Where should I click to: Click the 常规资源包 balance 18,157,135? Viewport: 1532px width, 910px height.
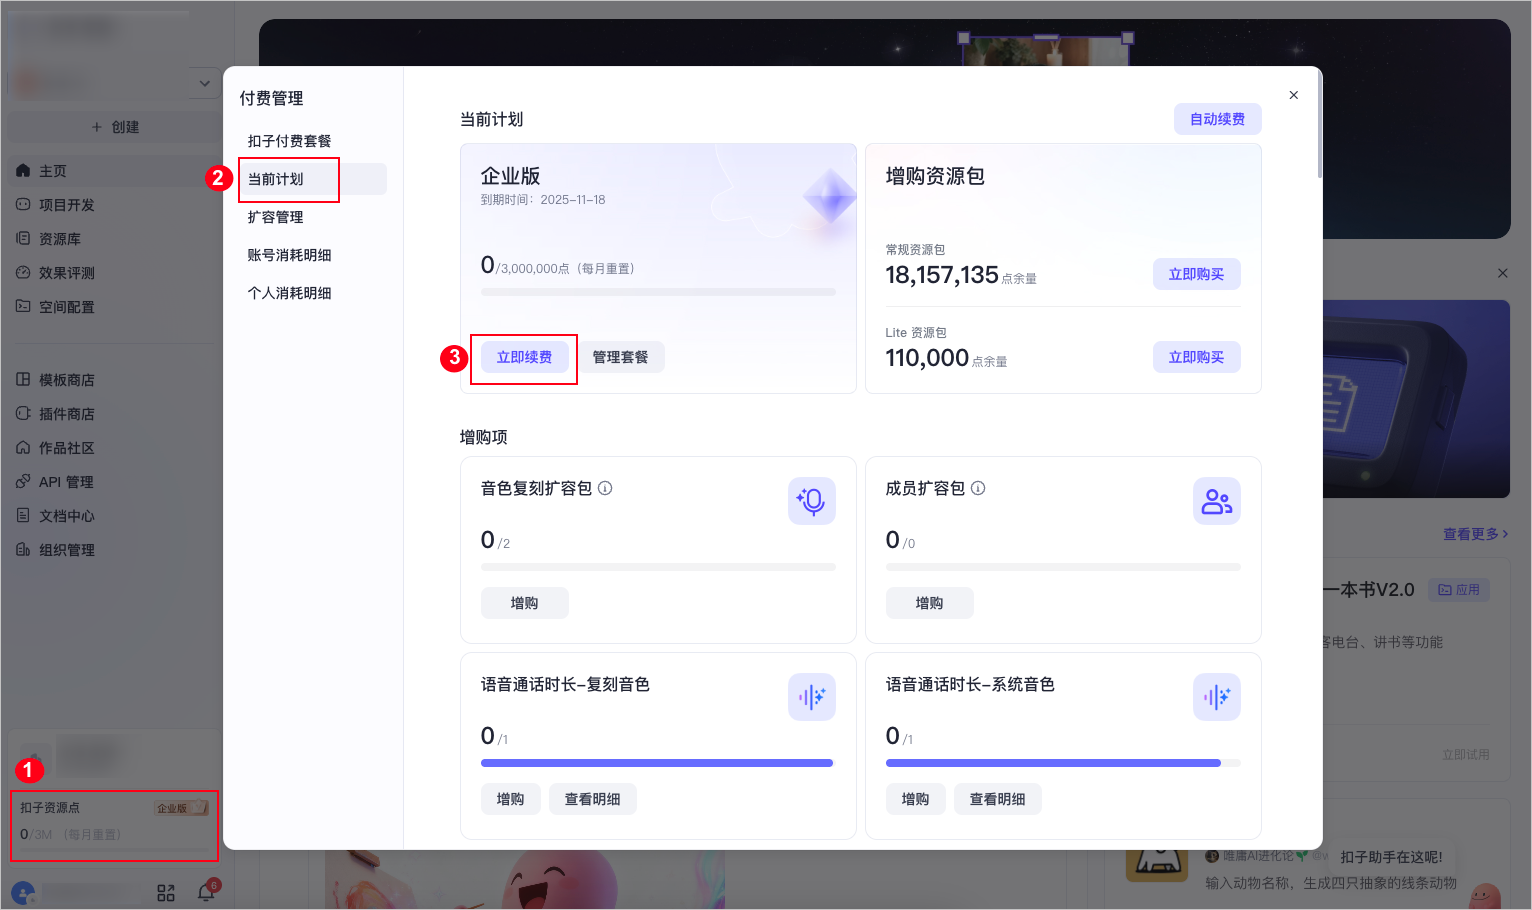942,275
